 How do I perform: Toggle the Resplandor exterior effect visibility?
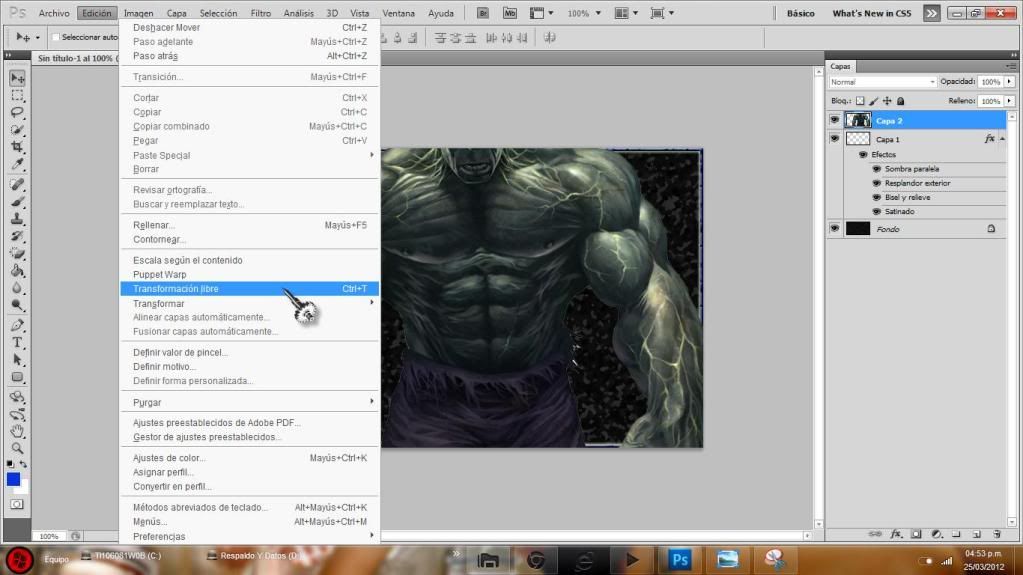(877, 183)
